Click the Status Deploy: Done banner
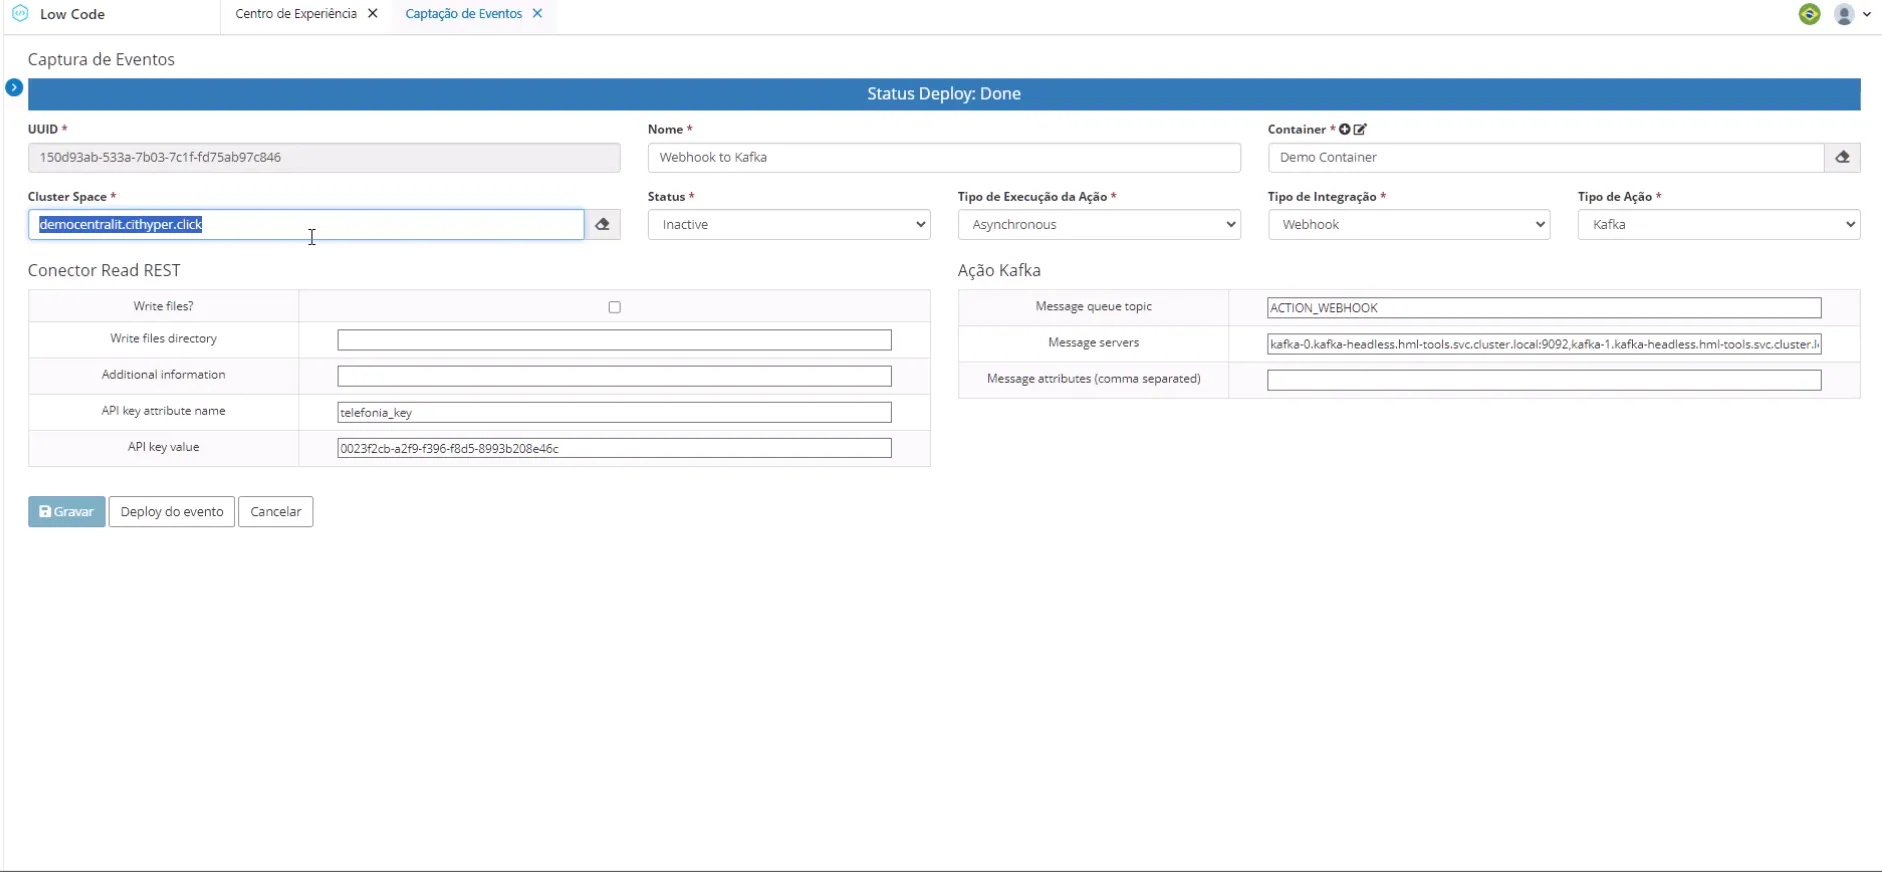The height and width of the screenshot is (872, 1882). click(x=944, y=94)
